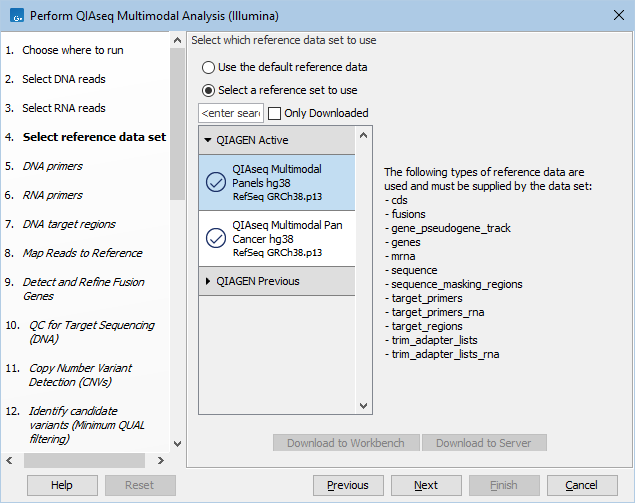
Task: Click steps panel horizontal scrollbar thumb
Action: coord(84,460)
